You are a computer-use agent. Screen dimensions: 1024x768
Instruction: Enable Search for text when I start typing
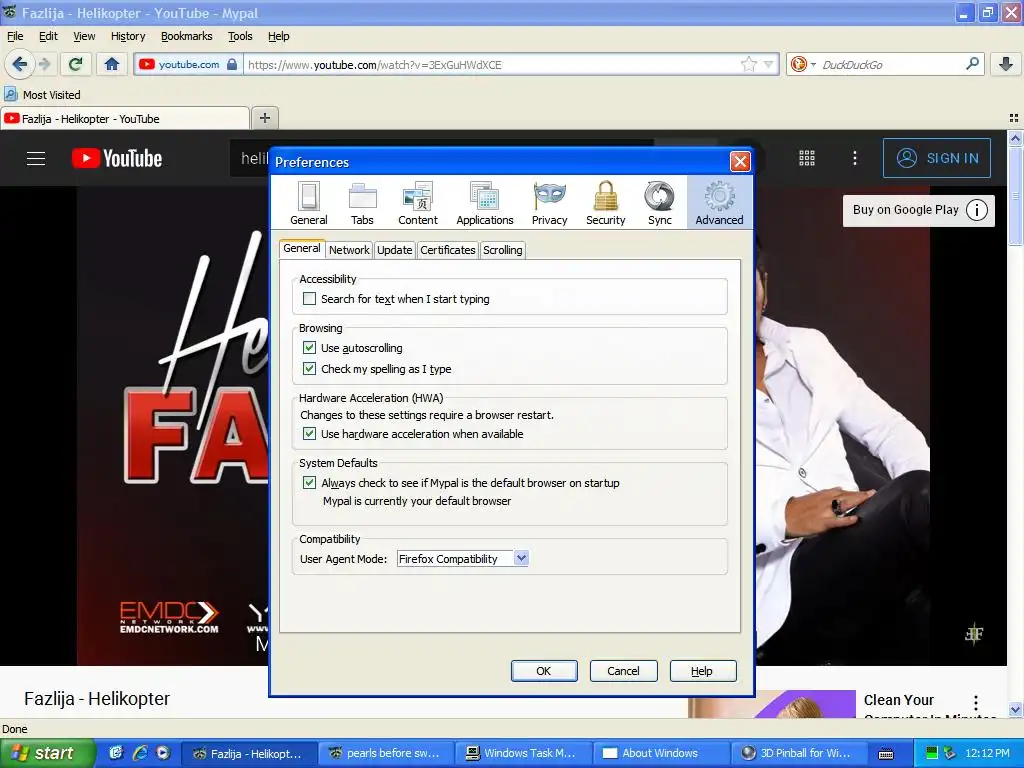pyautogui.click(x=310, y=299)
